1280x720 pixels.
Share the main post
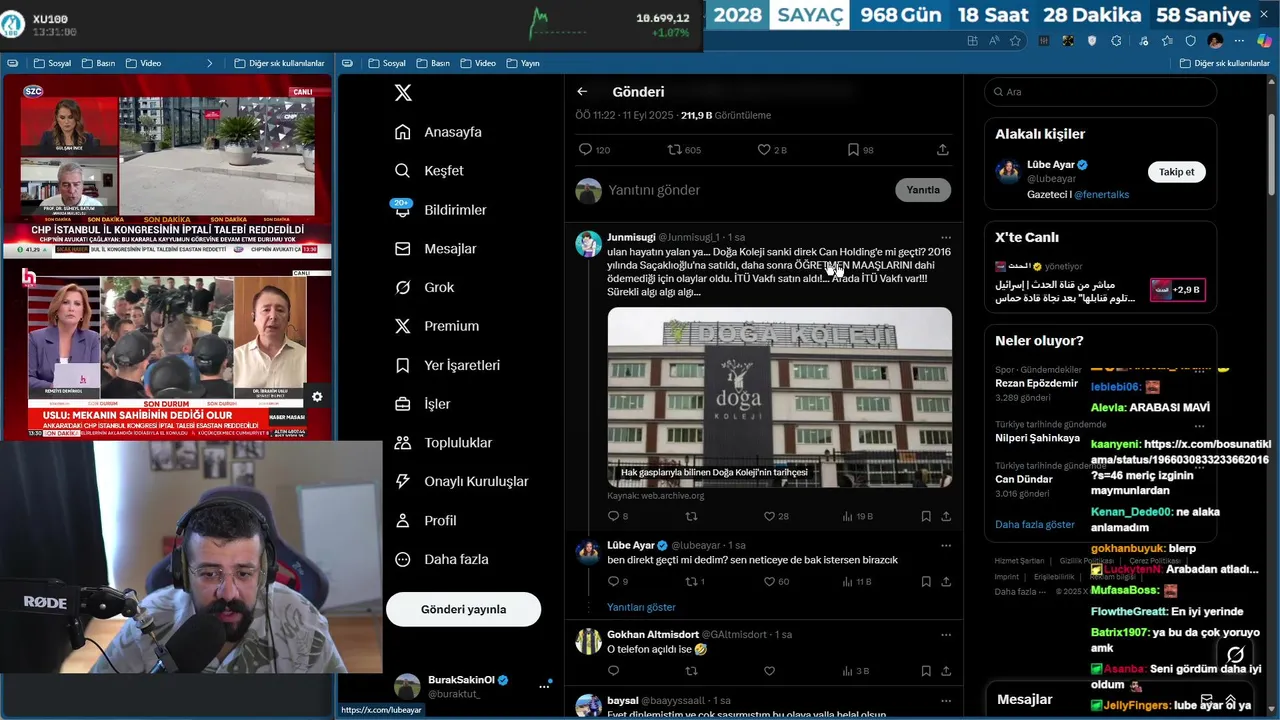click(942, 150)
